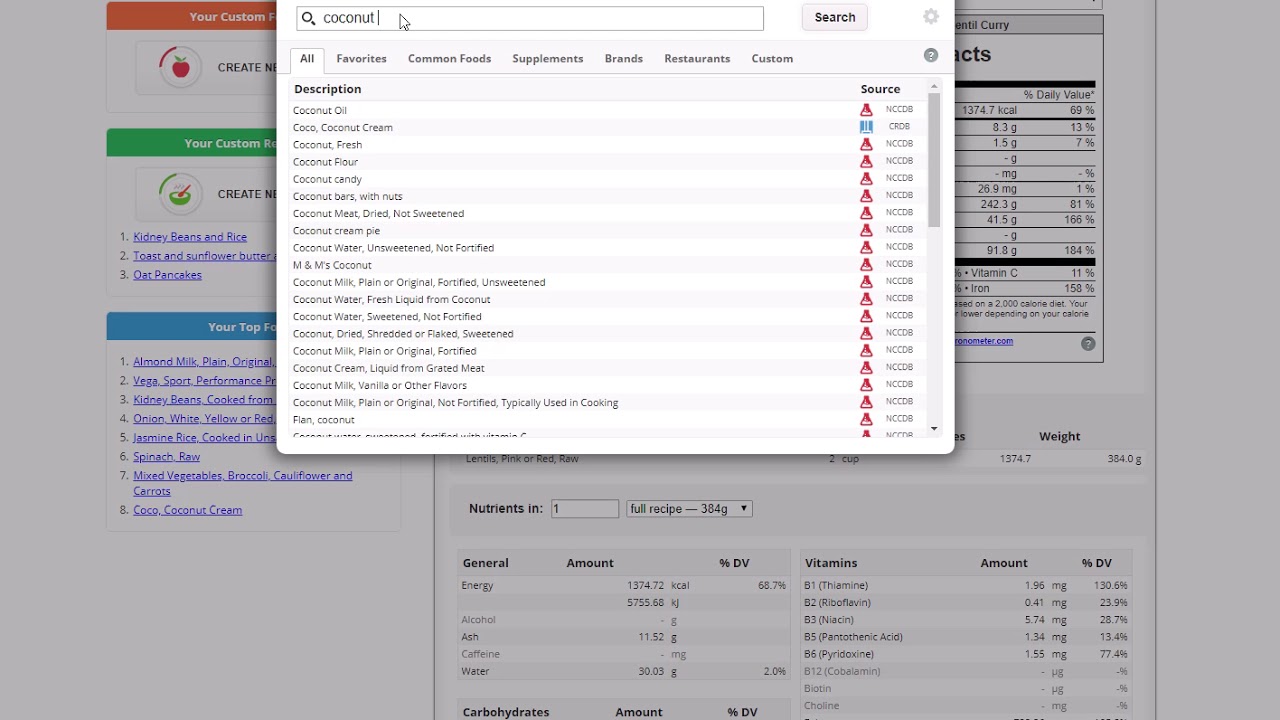Click the CRDB source icon for Coco, Coconut Cream
The width and height of the screenshot is (1280, 720).
tap(867, 127)
